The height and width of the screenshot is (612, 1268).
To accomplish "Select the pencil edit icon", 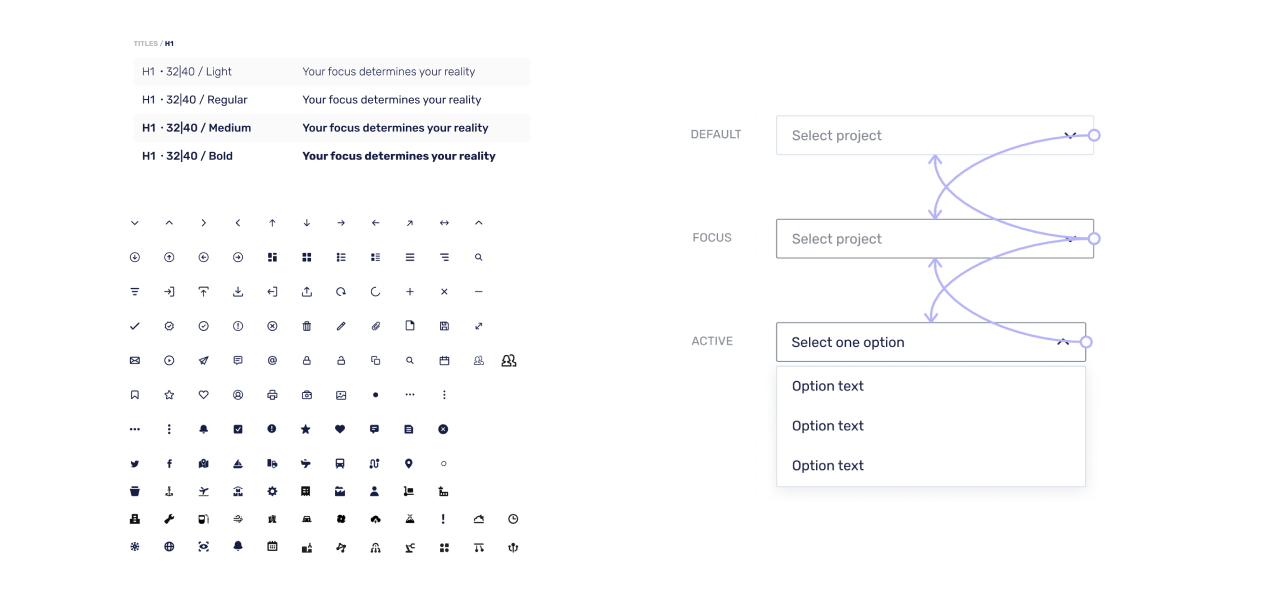I will (341, 326).
